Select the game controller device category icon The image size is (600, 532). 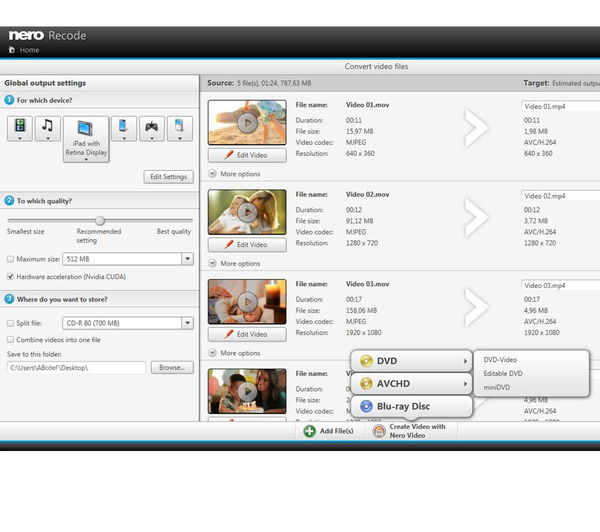(x=152, y=126)
